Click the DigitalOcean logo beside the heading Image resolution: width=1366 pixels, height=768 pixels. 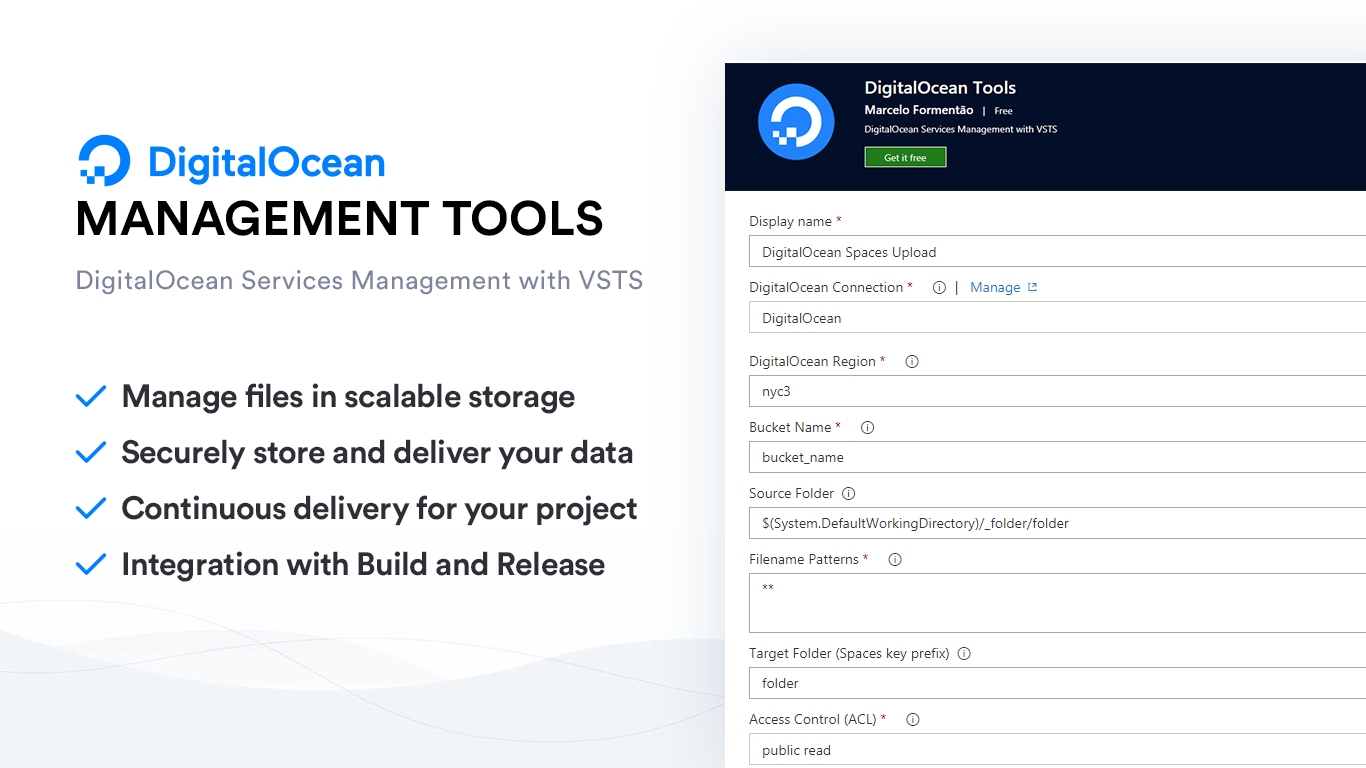point(104,161)
